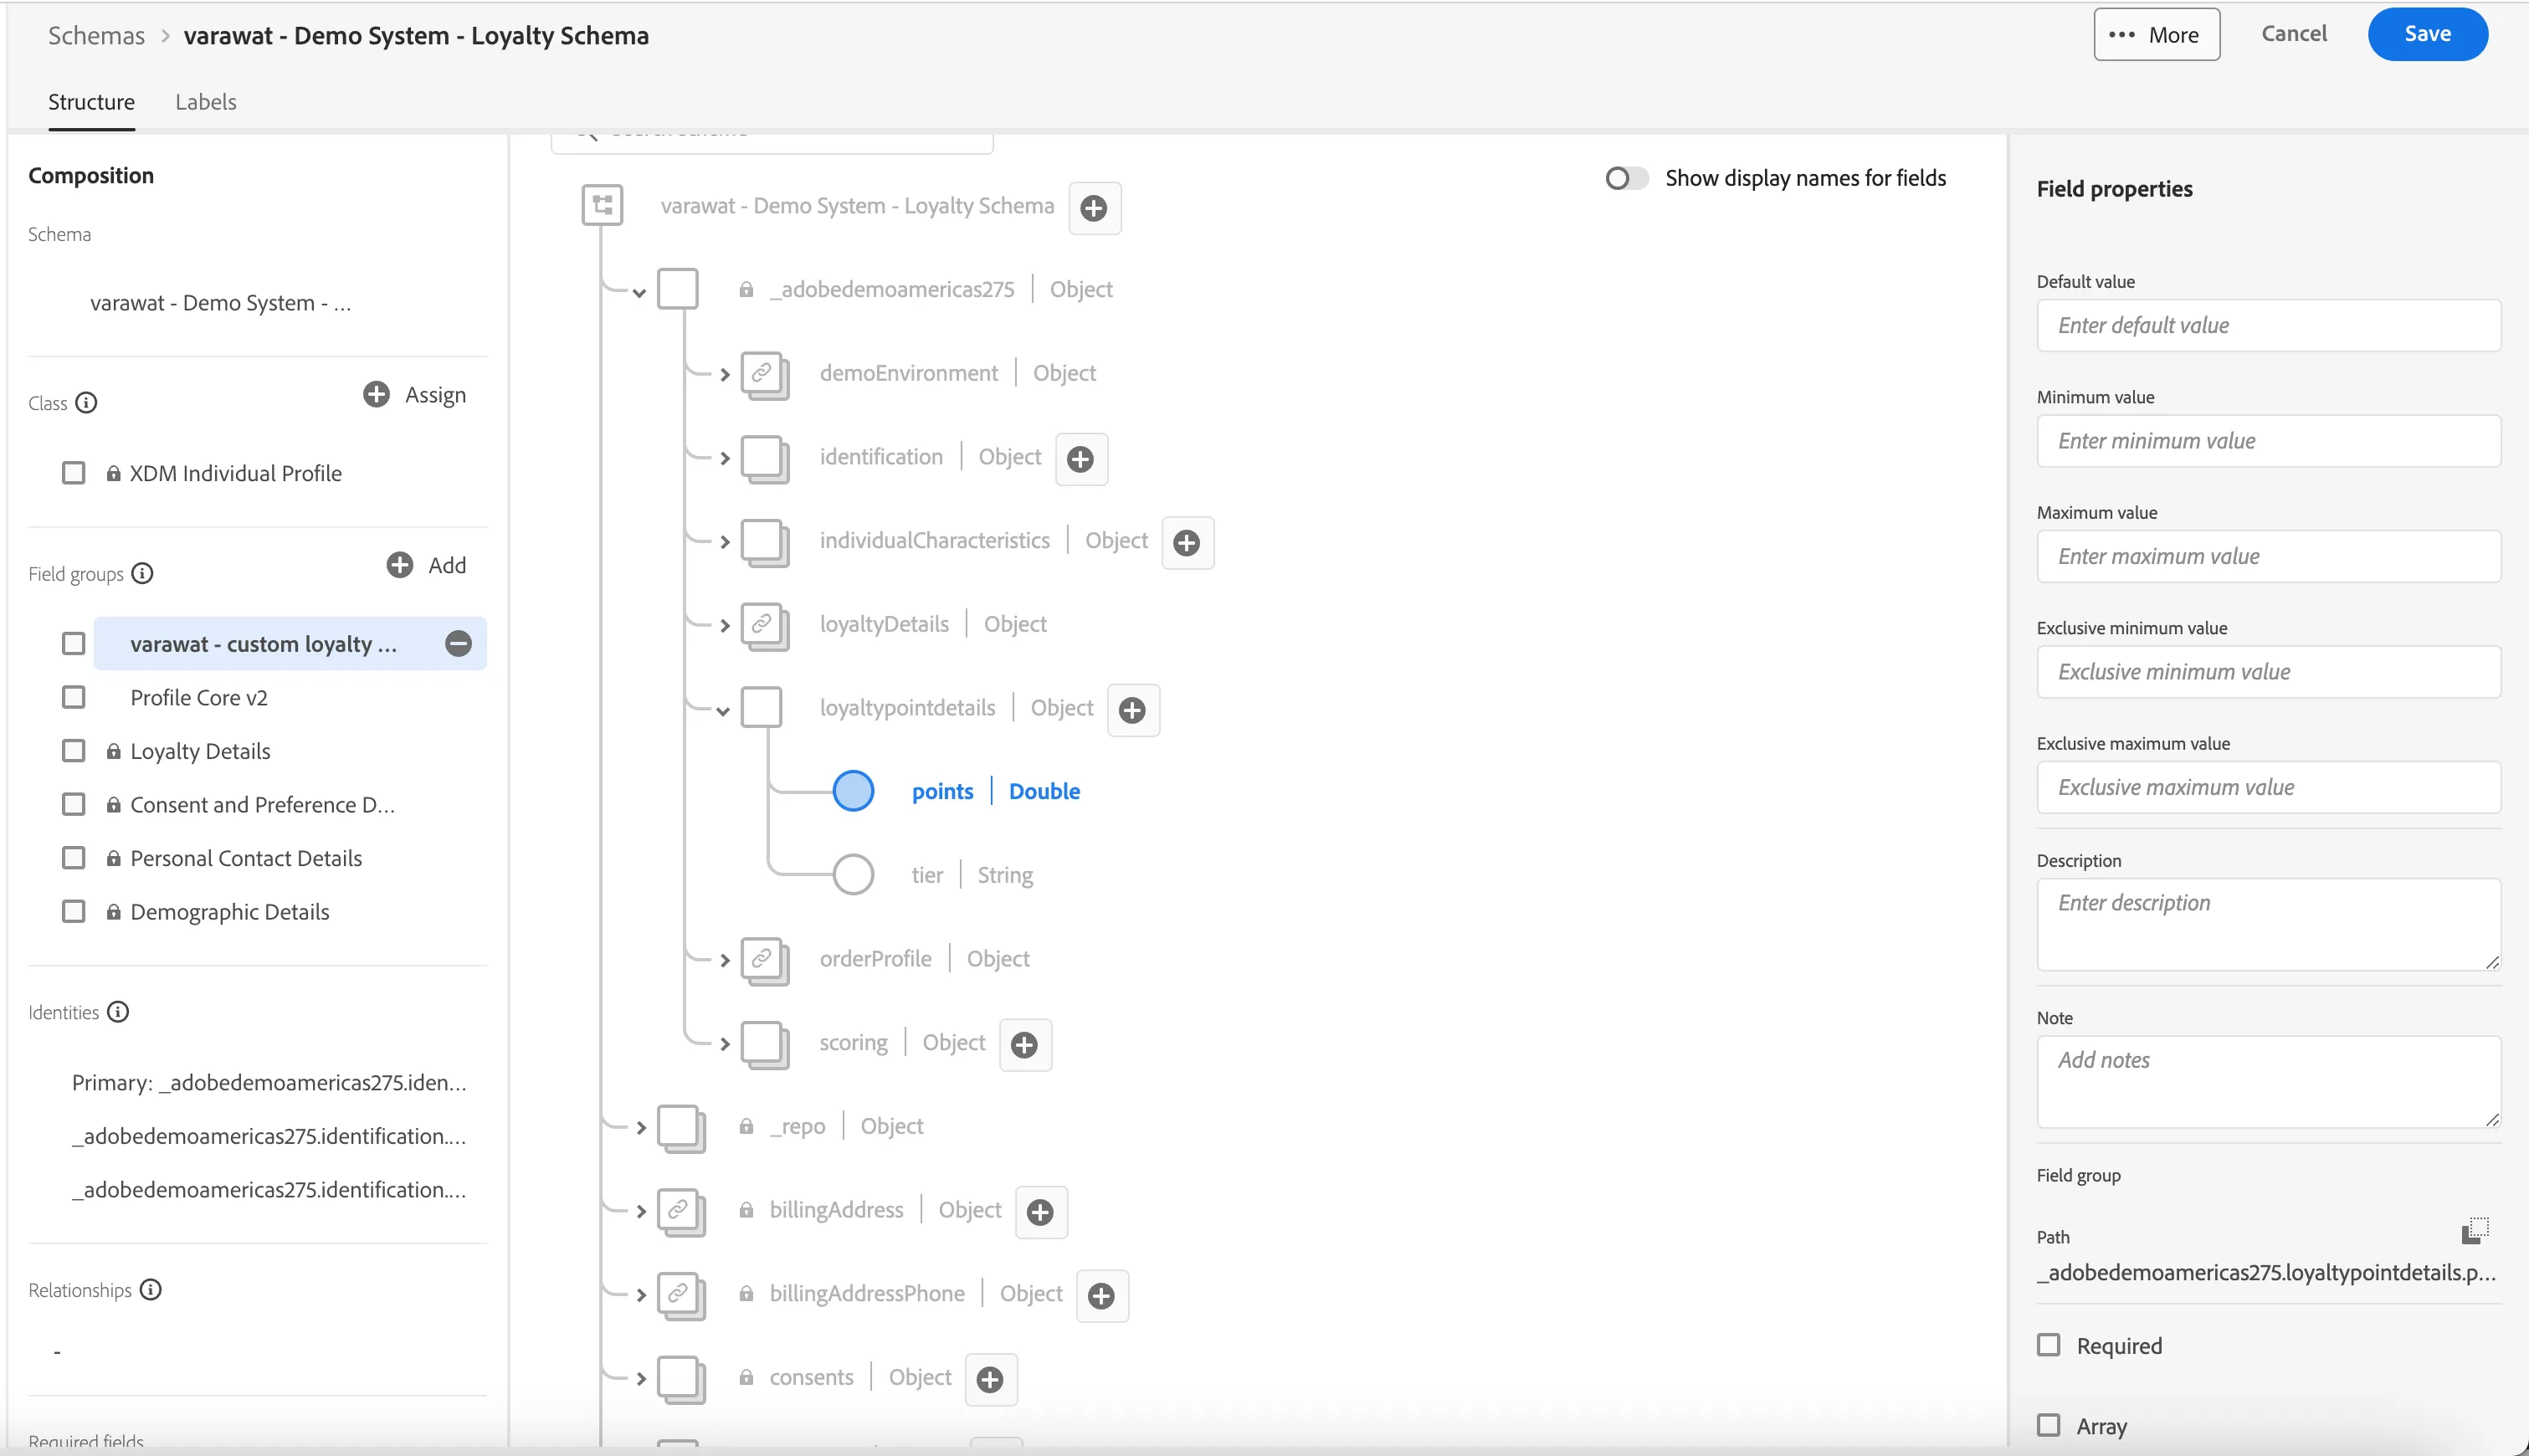Open the Relationships info icon
Image resolution: width=2529 pixels, height=1456 pixels.
151,1289
